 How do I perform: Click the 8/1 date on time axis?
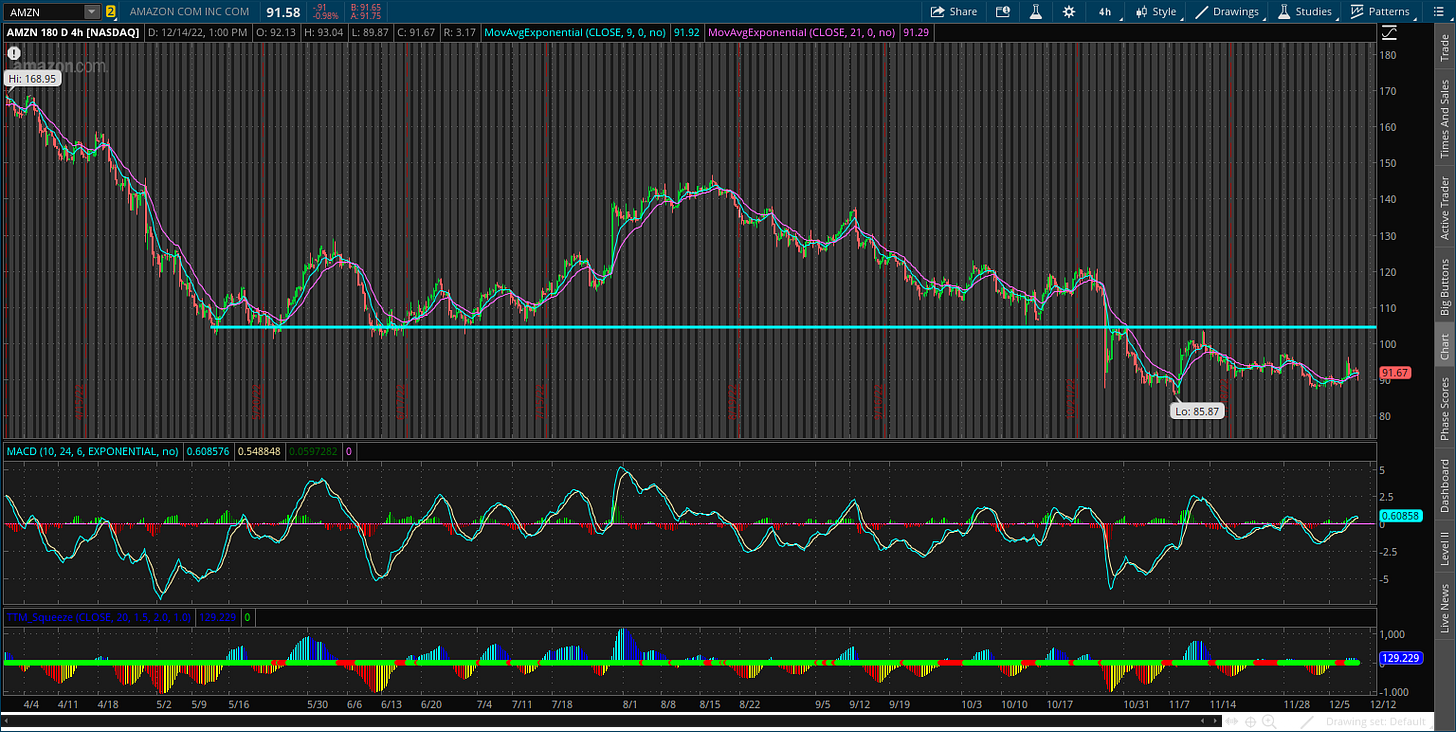630,703
